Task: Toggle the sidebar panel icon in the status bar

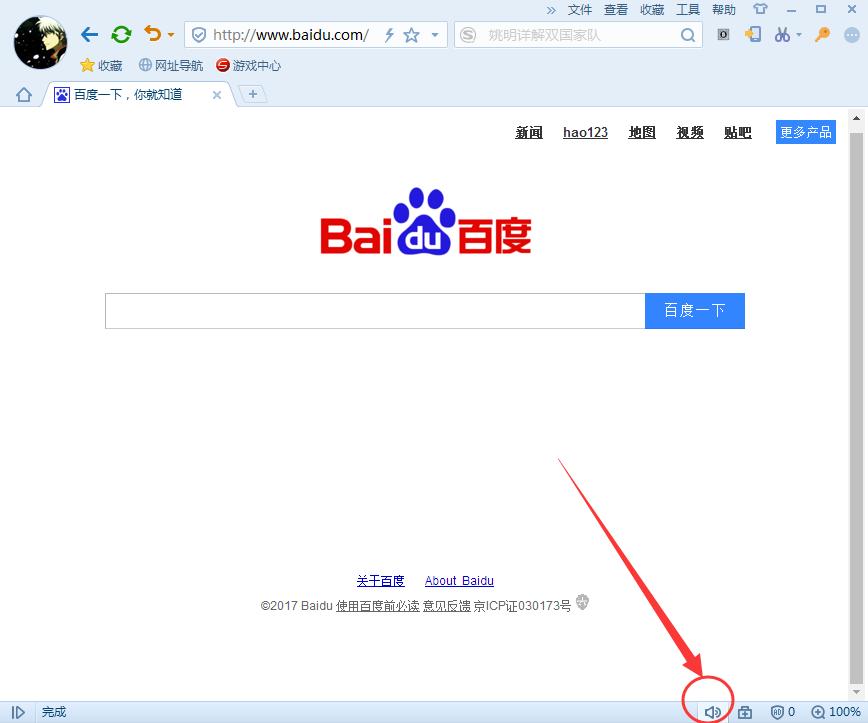Action: click(18, 712)
